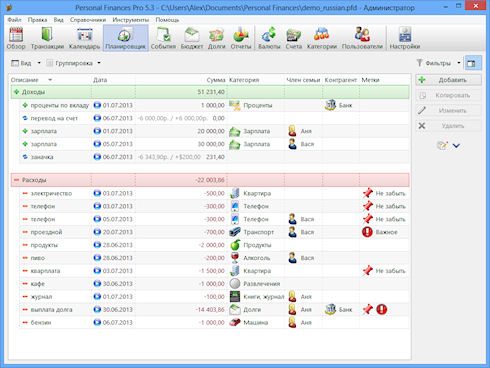Open the События toolbar icon
Viewport: 490px width, 368px height.
(x=163, y=38)
